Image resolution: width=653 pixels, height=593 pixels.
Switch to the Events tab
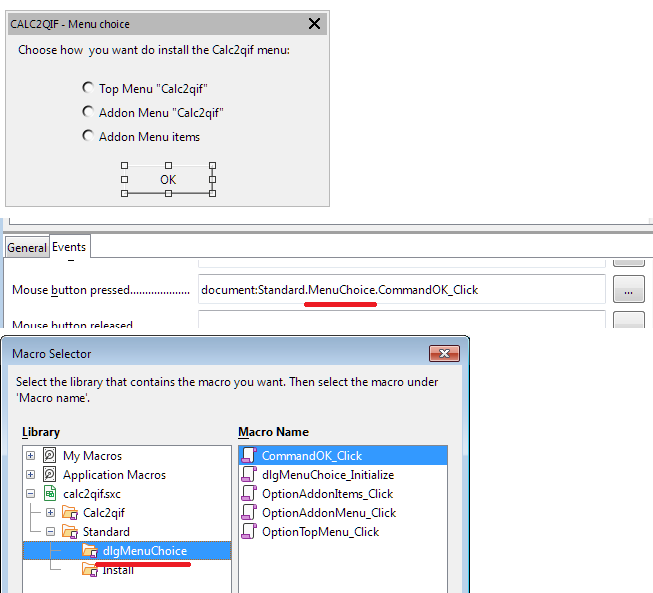tap(69, 247)
